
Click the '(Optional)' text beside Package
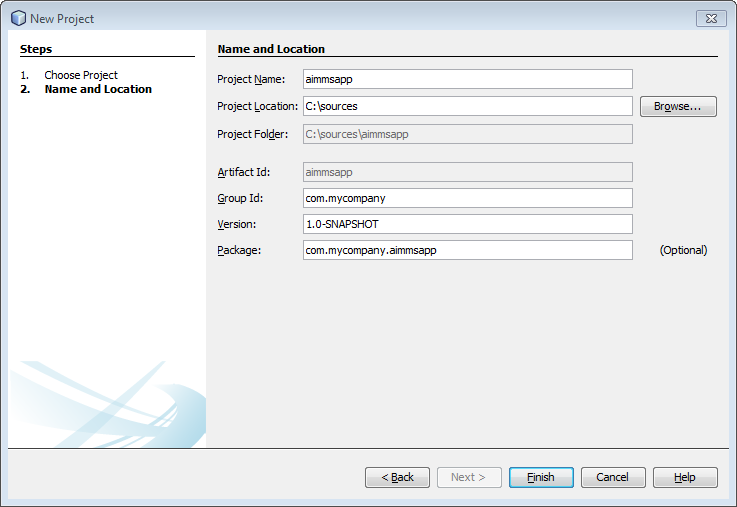pyautogui.click(x=683, y=250)
